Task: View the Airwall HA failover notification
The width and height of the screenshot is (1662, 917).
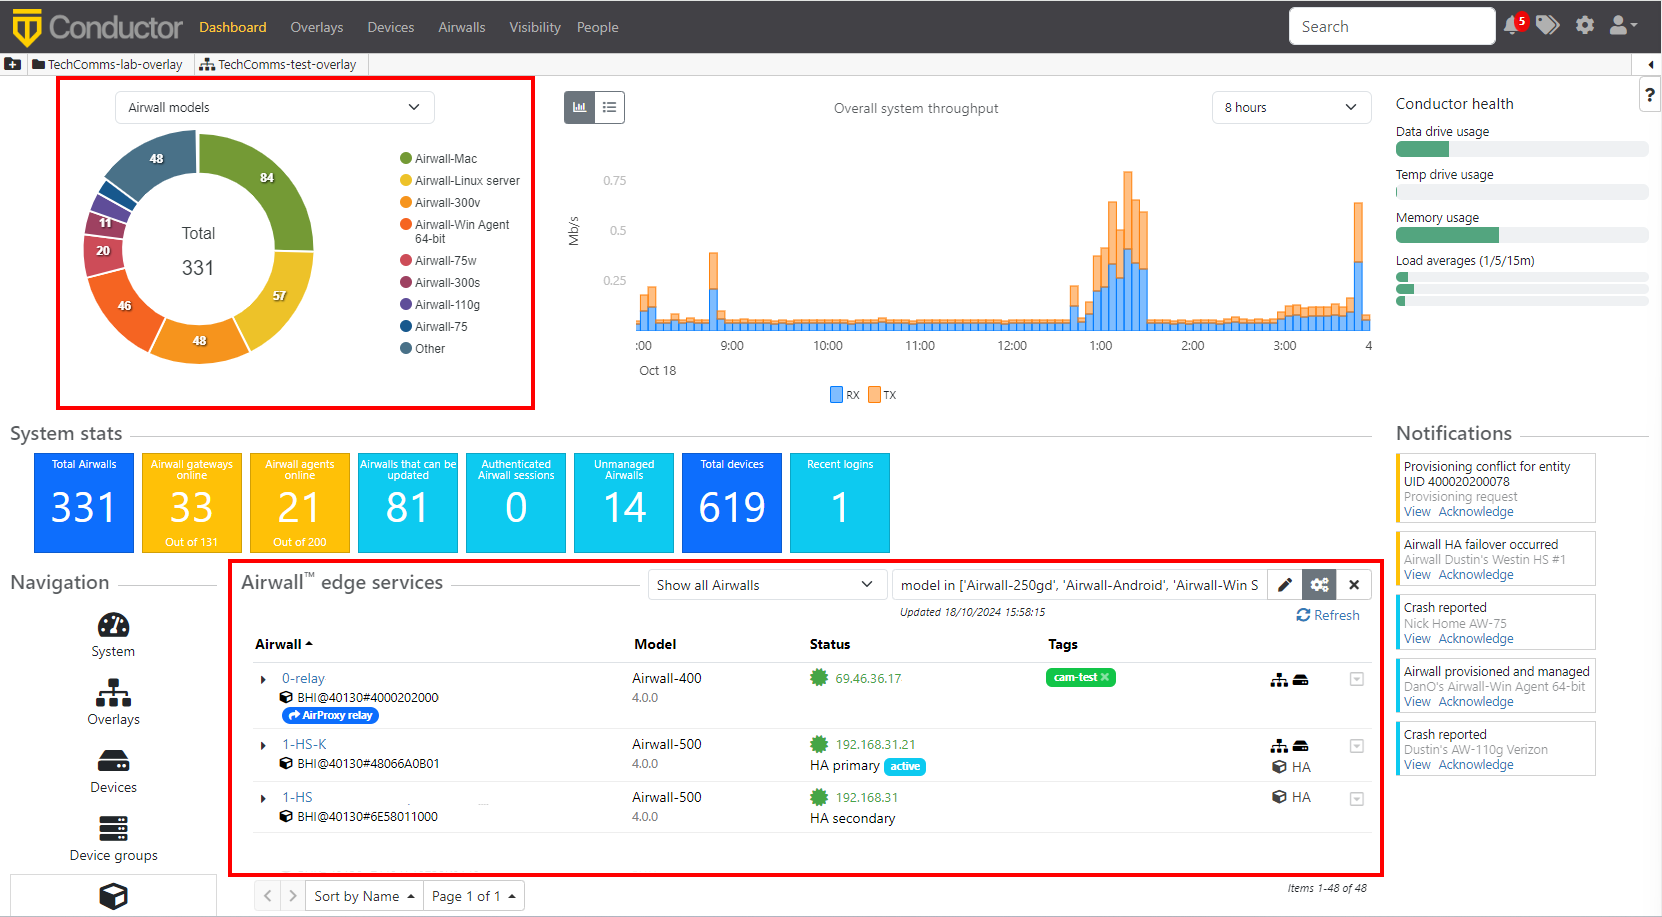Action: point(1417,574)
